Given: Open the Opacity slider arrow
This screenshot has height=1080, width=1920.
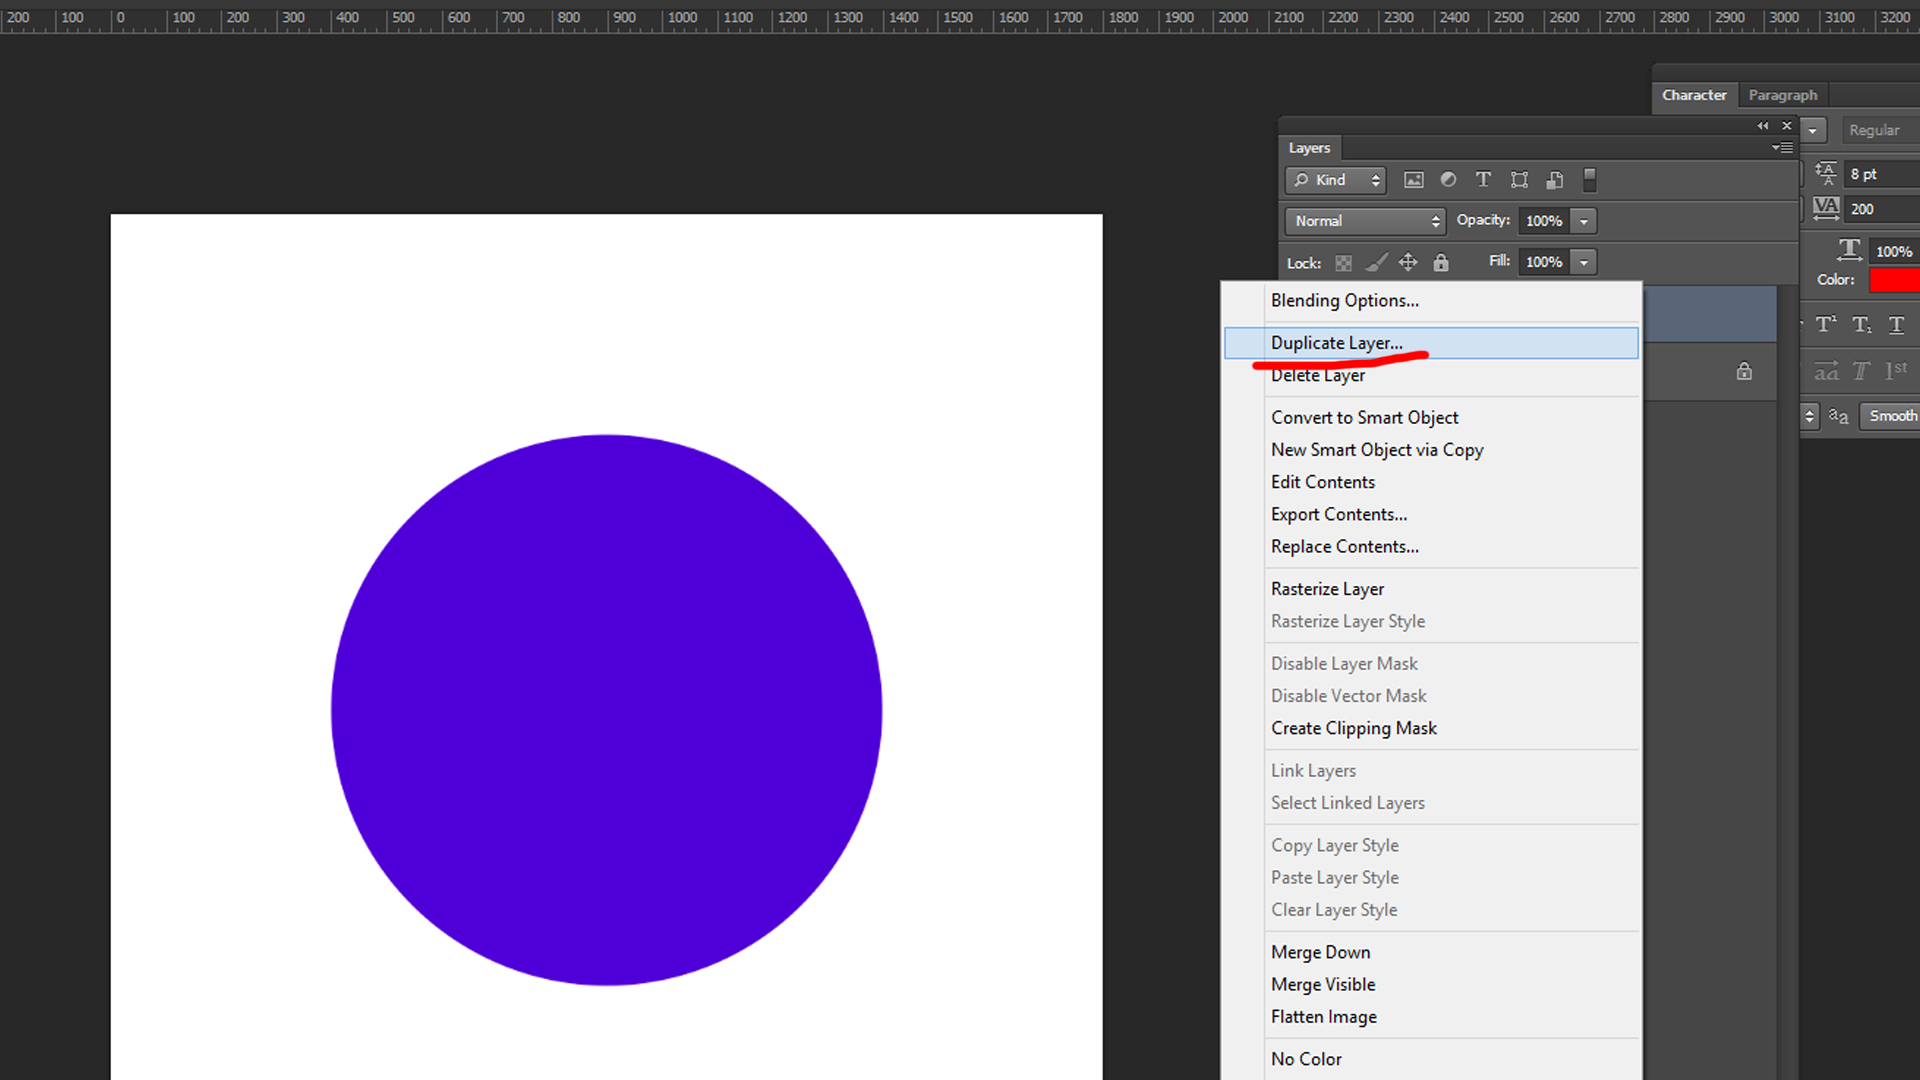Looking at the screenshot, I should (x=1584, y=221).
